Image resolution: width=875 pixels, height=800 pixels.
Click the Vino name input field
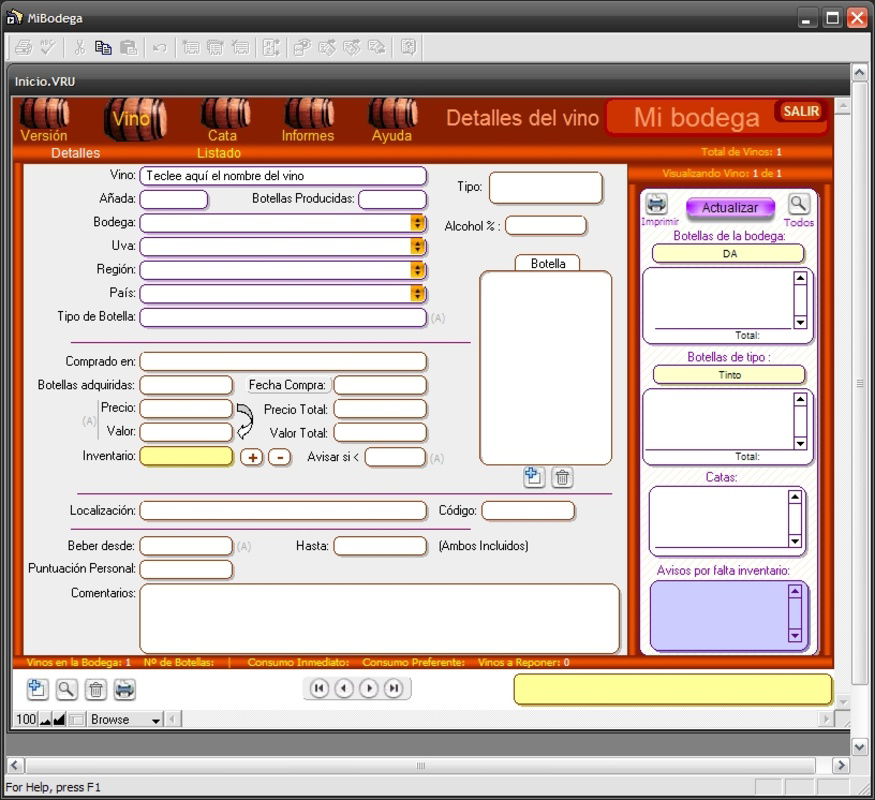click(283, 176)
